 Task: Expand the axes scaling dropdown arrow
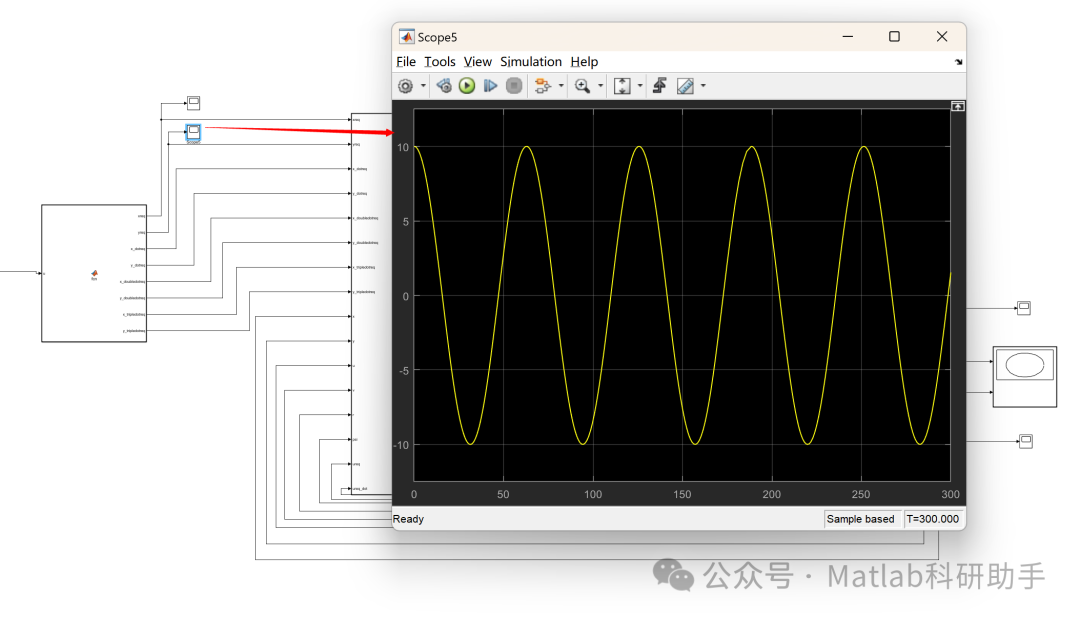pos(640,86)
